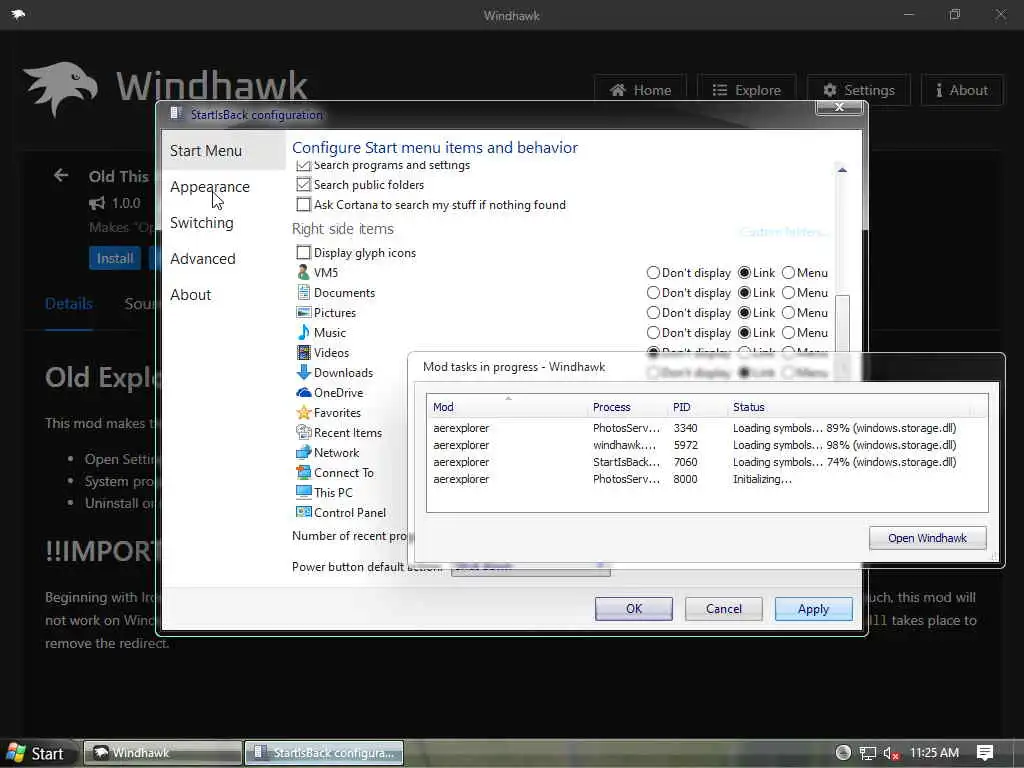Click the back arrow in Windhawk
The width and height of the screenshot is (1024, 768).
tap(61, 176)
